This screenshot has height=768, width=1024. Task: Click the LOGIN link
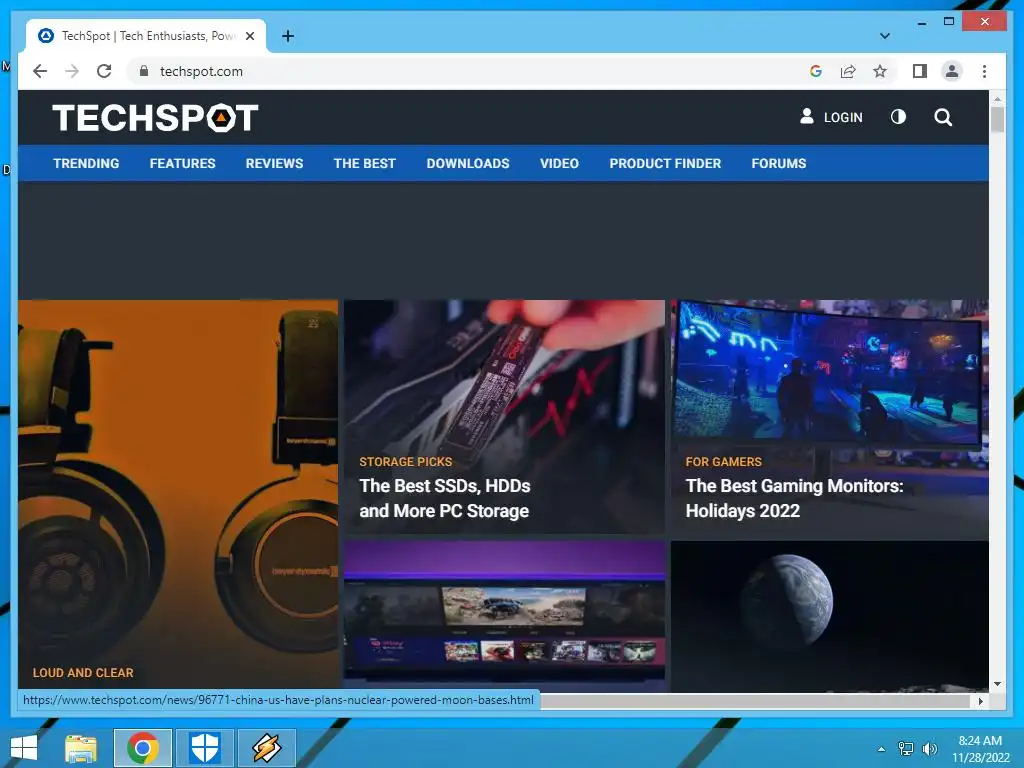[831, 117]
